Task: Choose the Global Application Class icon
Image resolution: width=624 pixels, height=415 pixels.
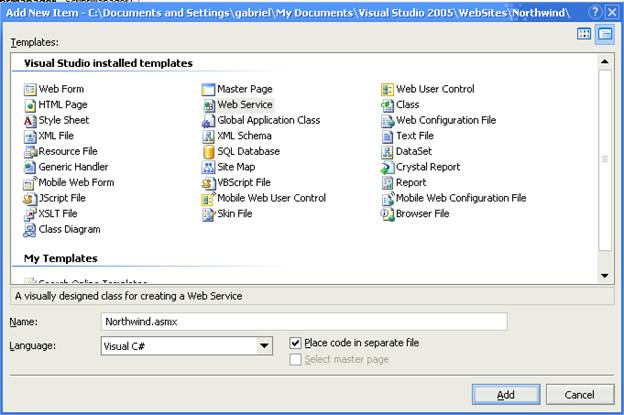Action: (209, 121)
